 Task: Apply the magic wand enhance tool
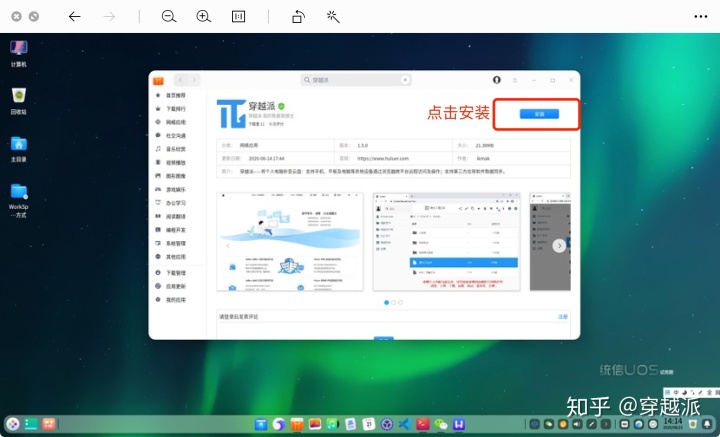pos(333,17)
